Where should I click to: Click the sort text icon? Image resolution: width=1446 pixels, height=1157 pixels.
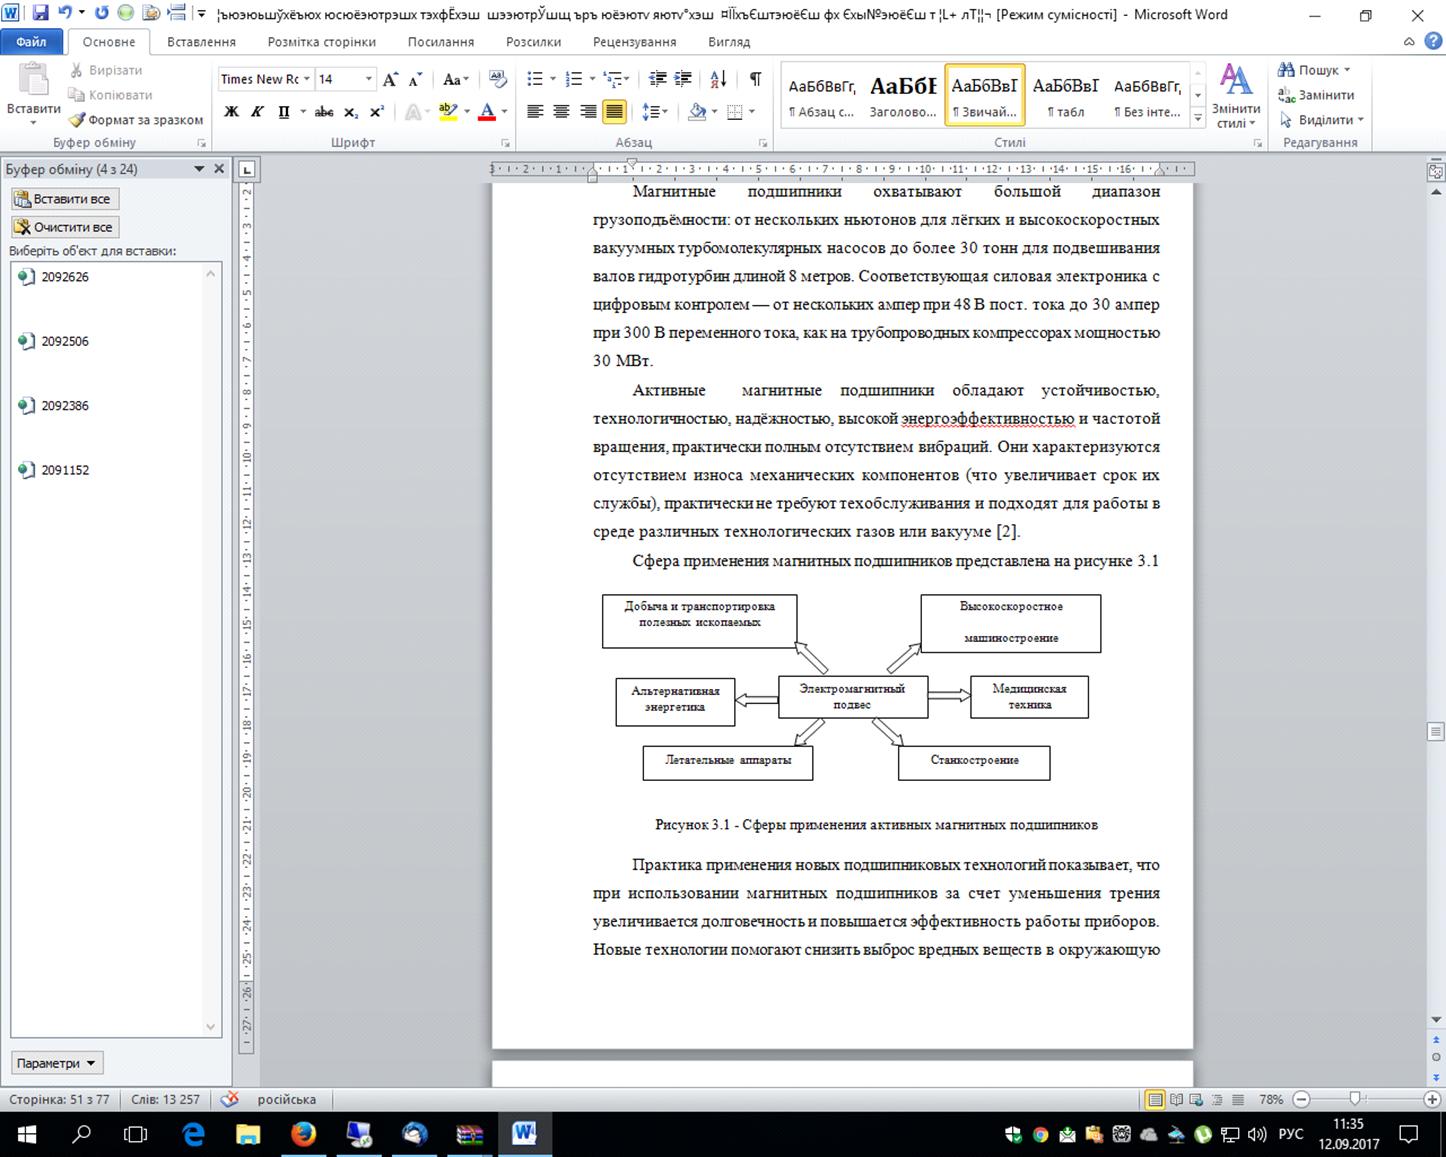click(718, 79)
